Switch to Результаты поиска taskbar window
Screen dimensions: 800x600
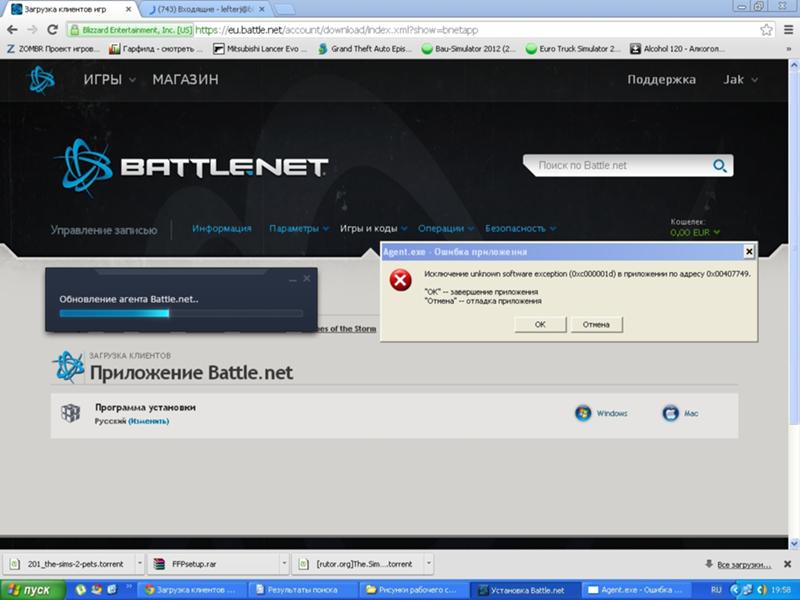[x=301, y=590]
